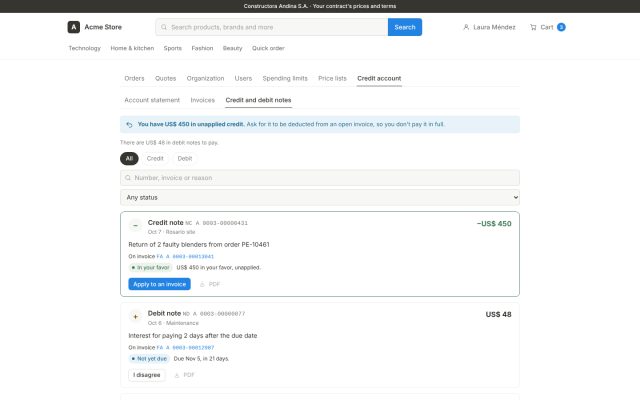Viewport: 640px width, 400px height.
Task: Open the Spending limits tab
Action: (285, 78)
